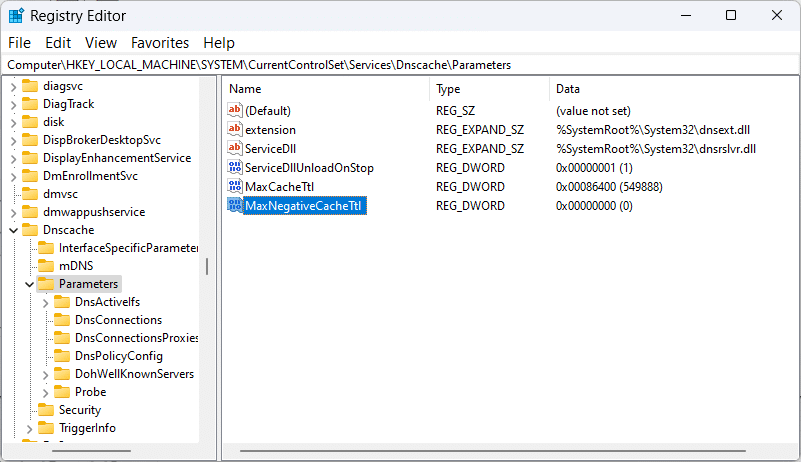Select the Probe key label
The height and width of the screenshot is (462, 801).
pos(90,392)
